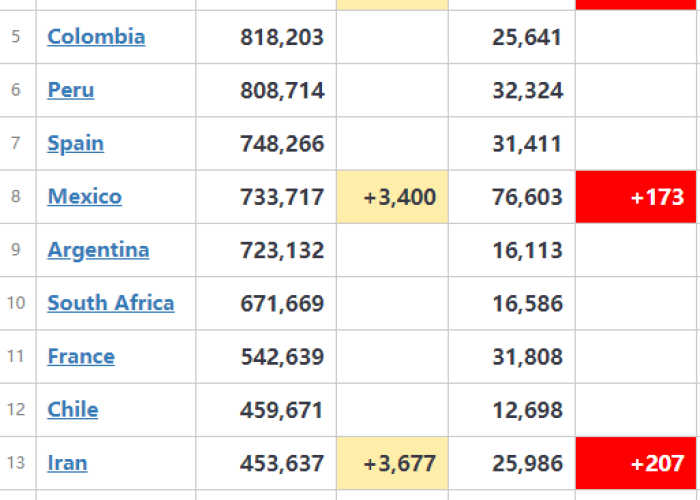Viewport: 700px width, 500px height.
Task: Select Iran's +3,677 new cases cell
Action: point(392,463)
